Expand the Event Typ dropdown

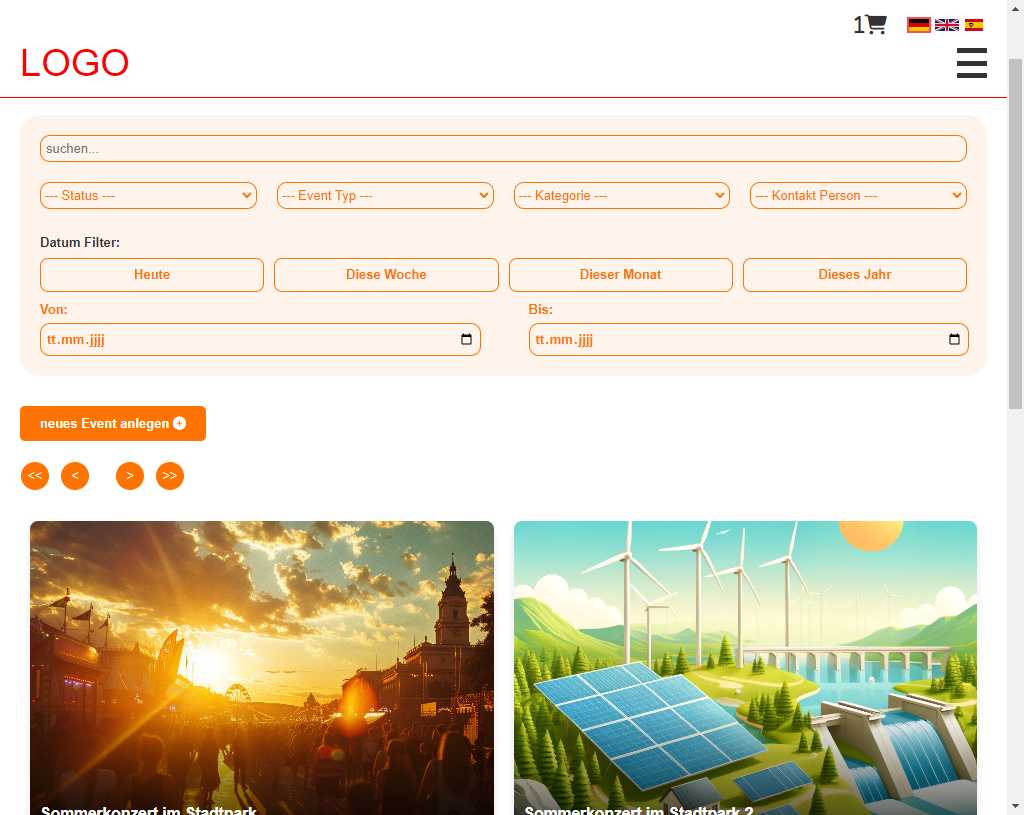coord(385,196)
